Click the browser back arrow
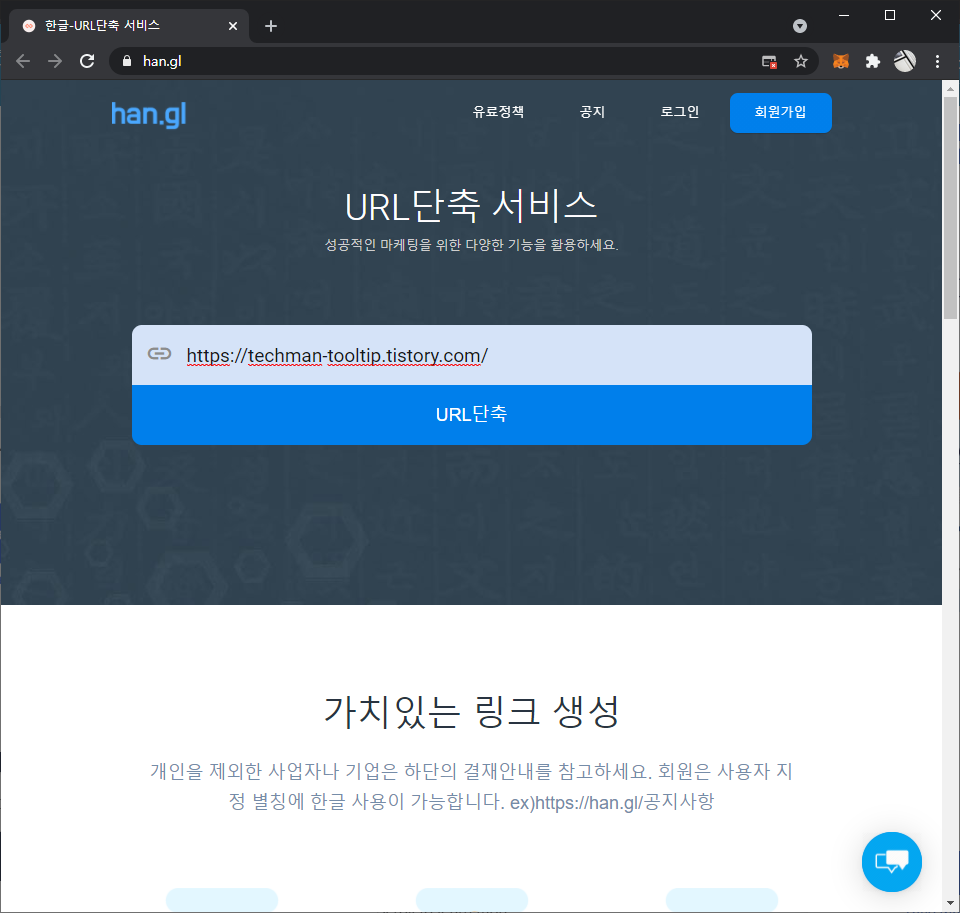 [23, 61]
